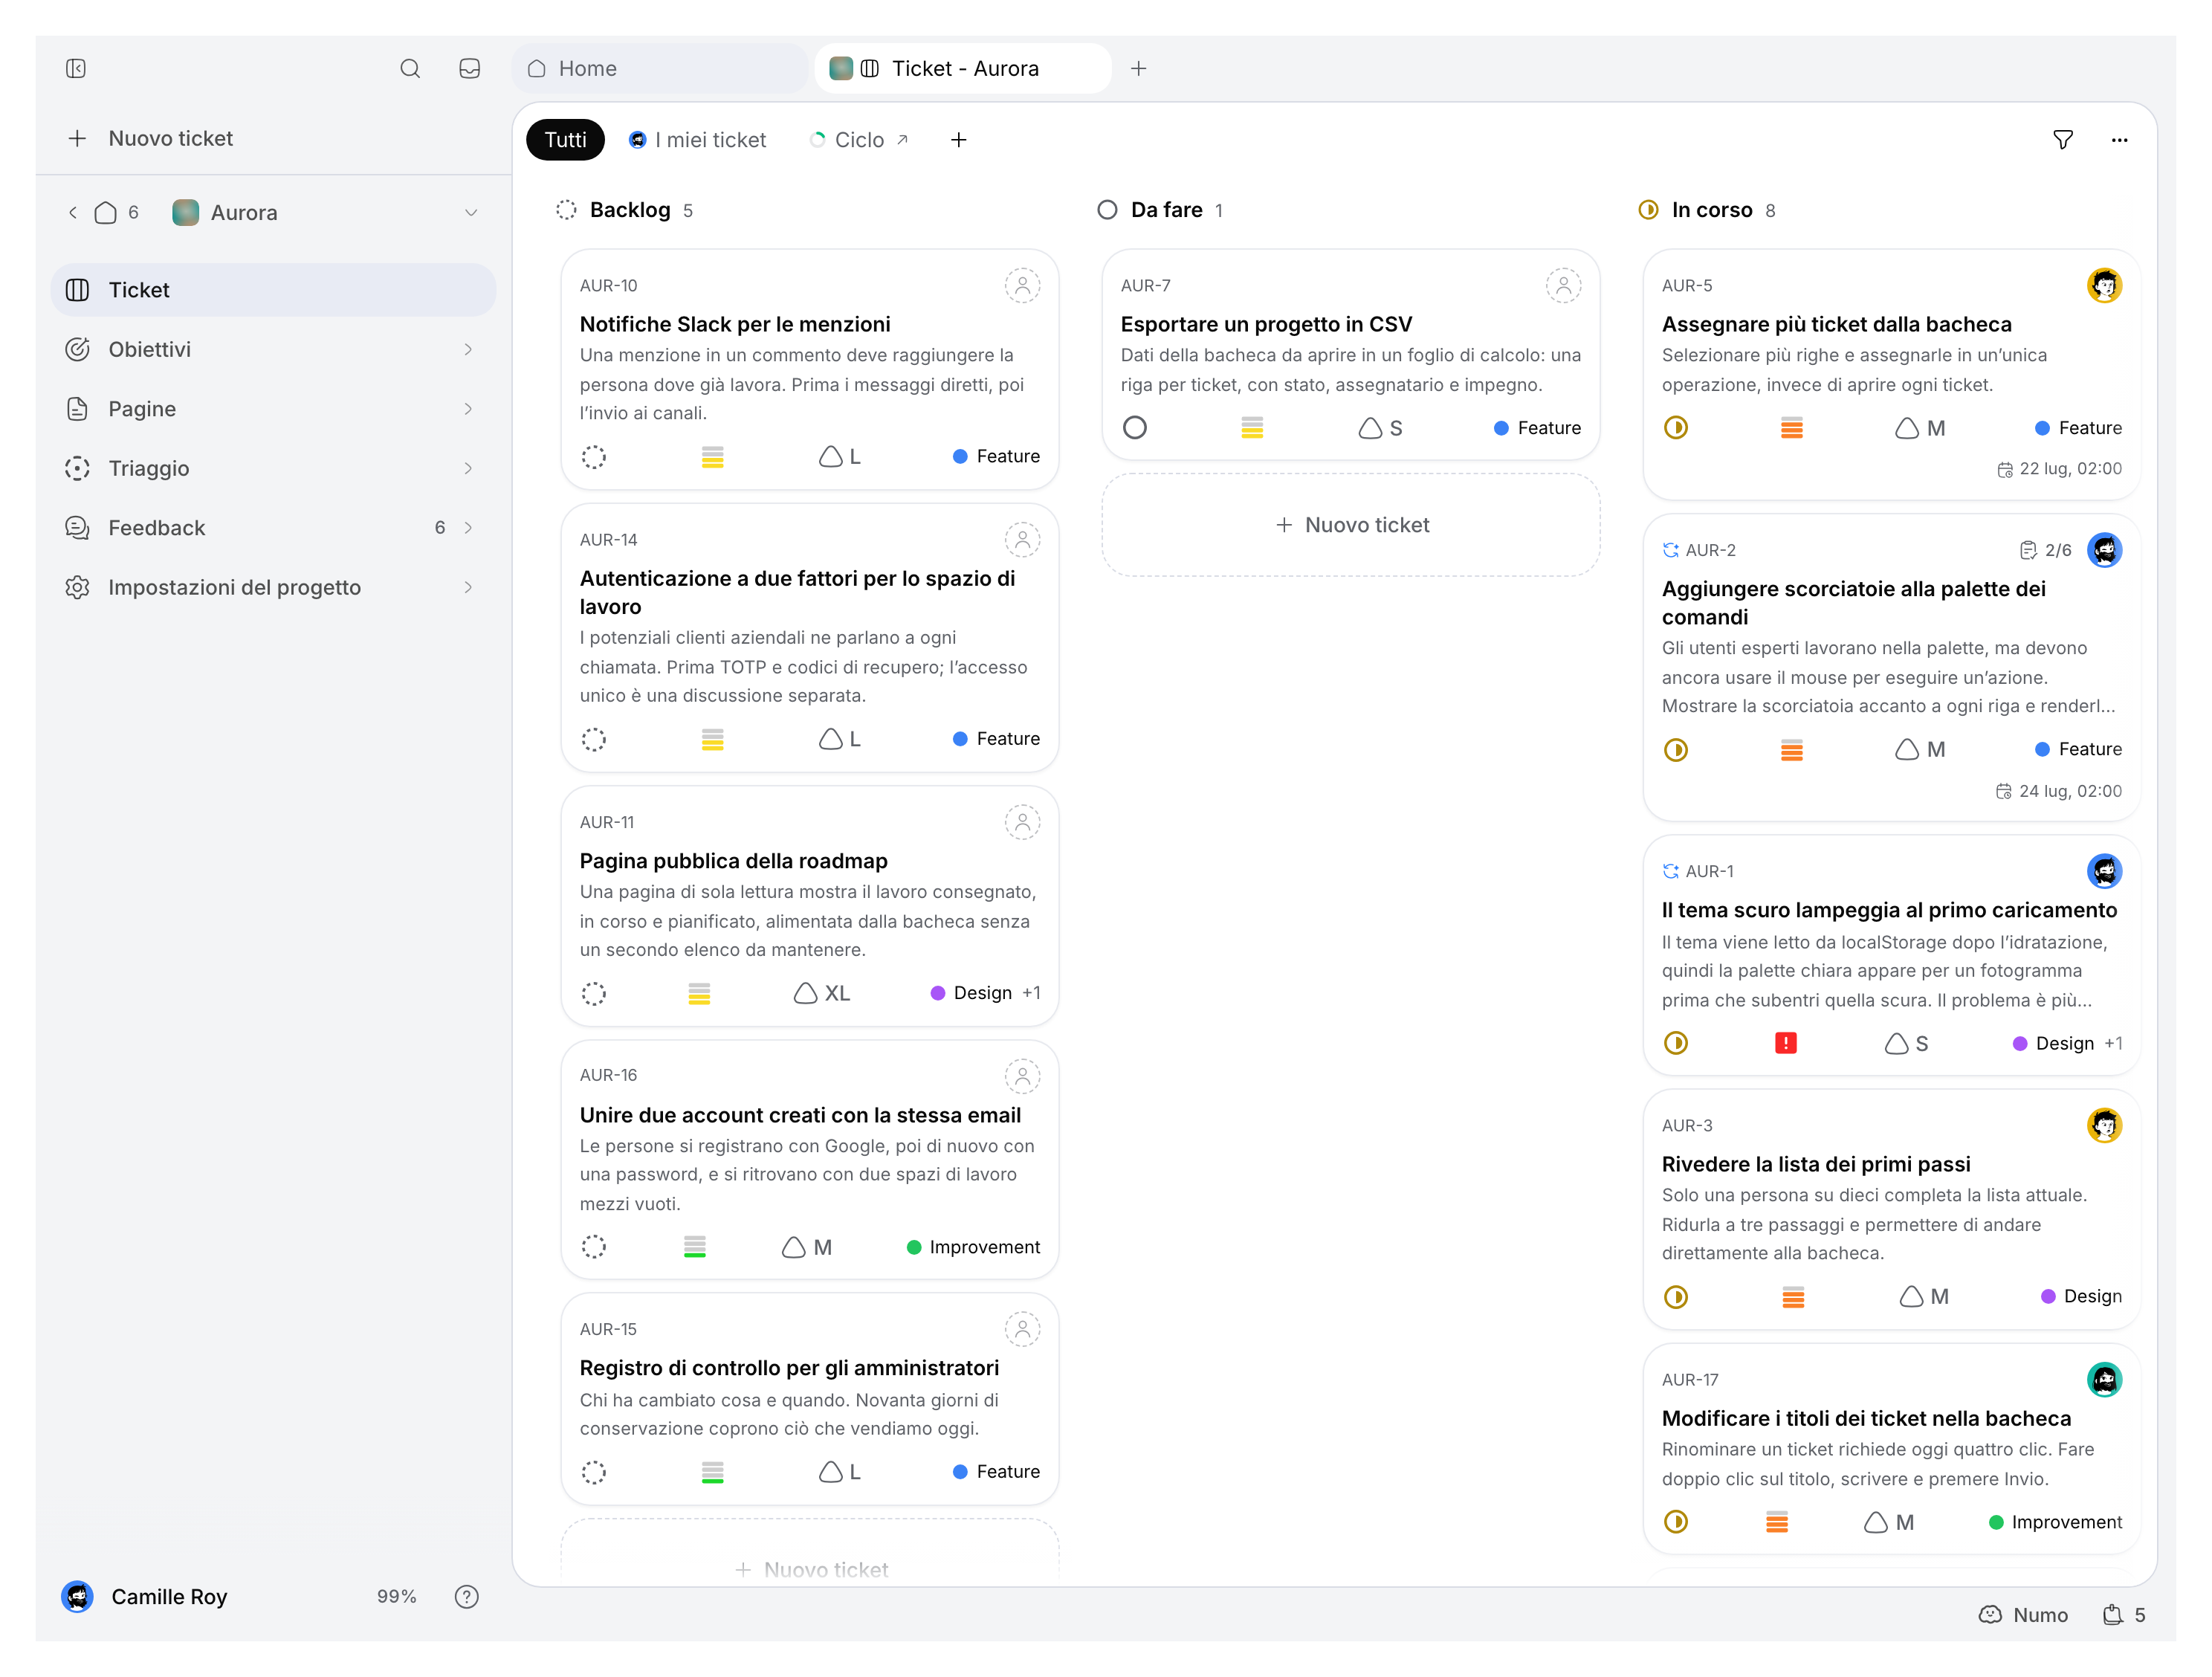
Task: Add Nuovo ticket in Da fare column
Action: point(1351,525)
